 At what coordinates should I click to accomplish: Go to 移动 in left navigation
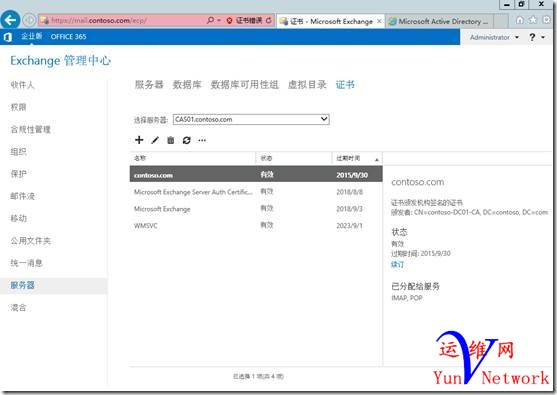(x=18, y=218)
